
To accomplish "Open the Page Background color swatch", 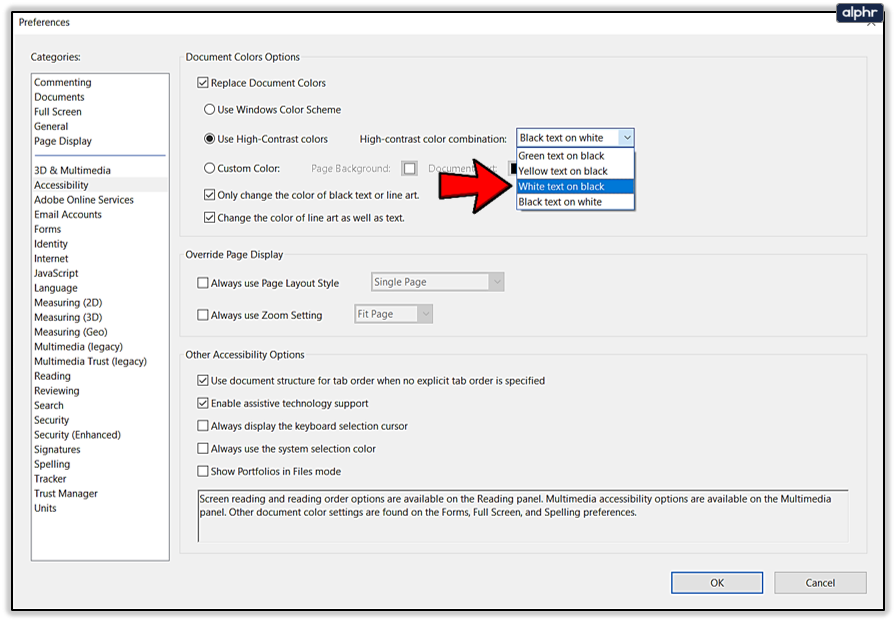I will [x=409, y=166].
